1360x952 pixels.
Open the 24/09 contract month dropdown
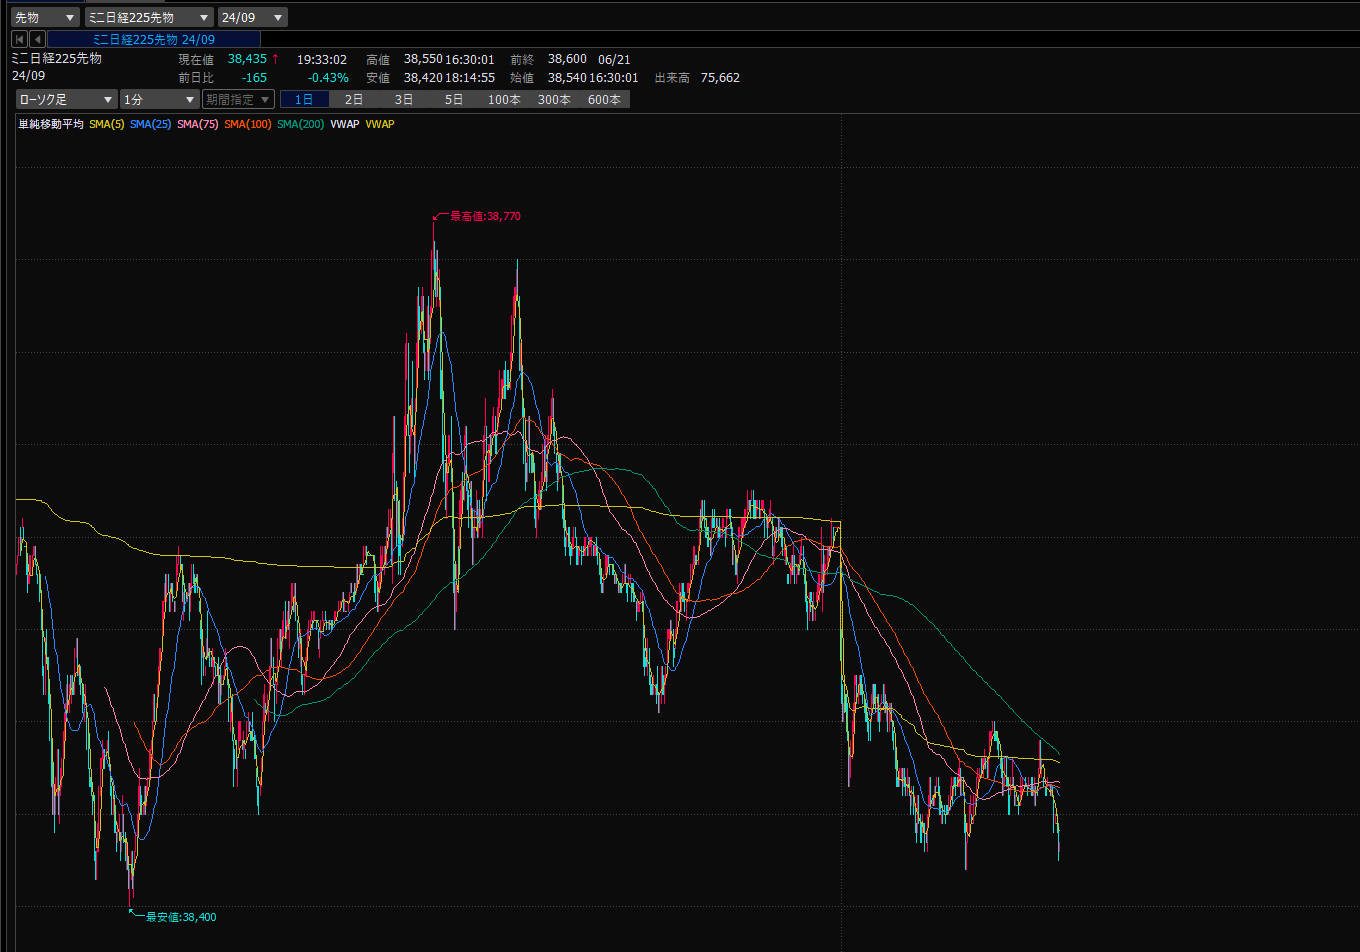pos(253,17)
